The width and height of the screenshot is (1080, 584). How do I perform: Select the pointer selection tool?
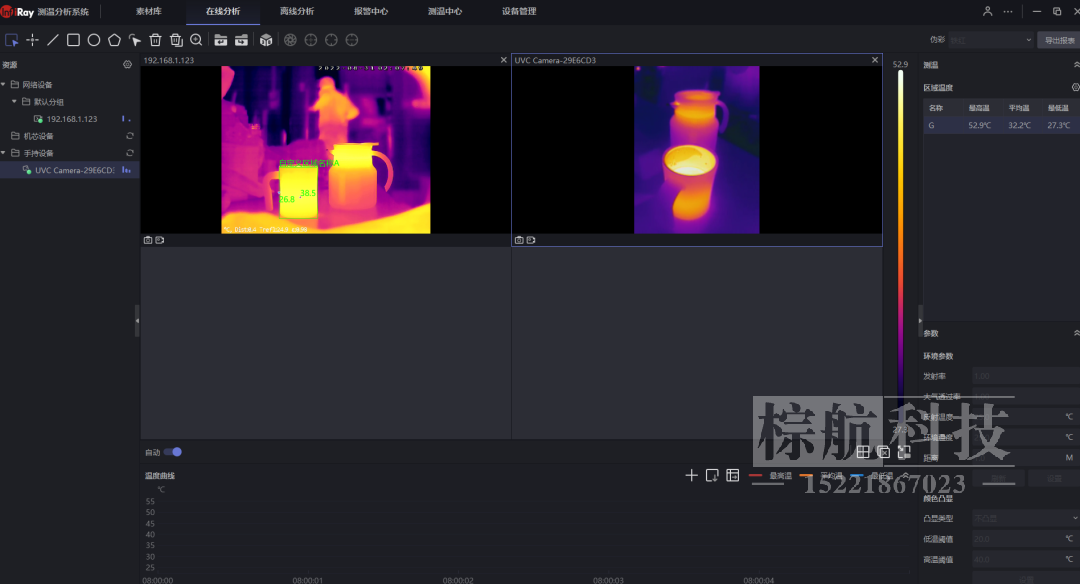tap(11, 40)
